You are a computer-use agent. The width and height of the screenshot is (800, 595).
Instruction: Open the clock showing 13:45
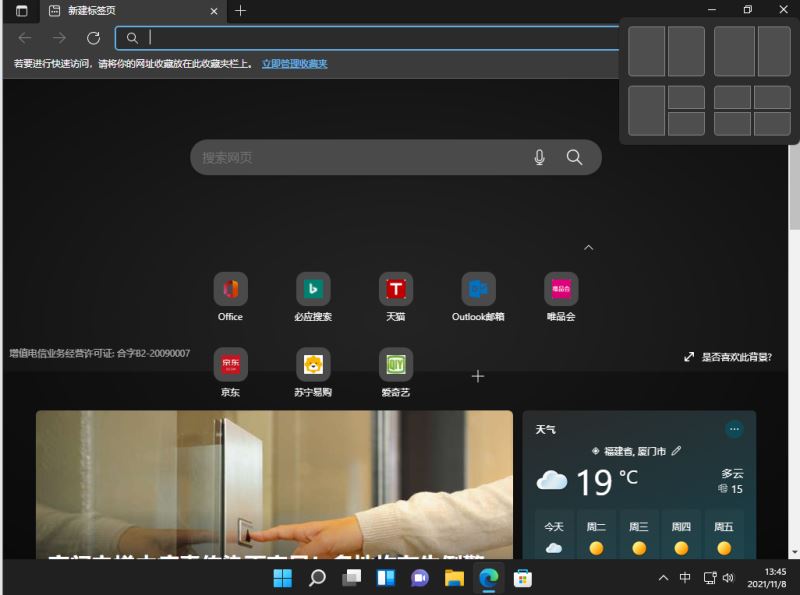tap(767, 578)
